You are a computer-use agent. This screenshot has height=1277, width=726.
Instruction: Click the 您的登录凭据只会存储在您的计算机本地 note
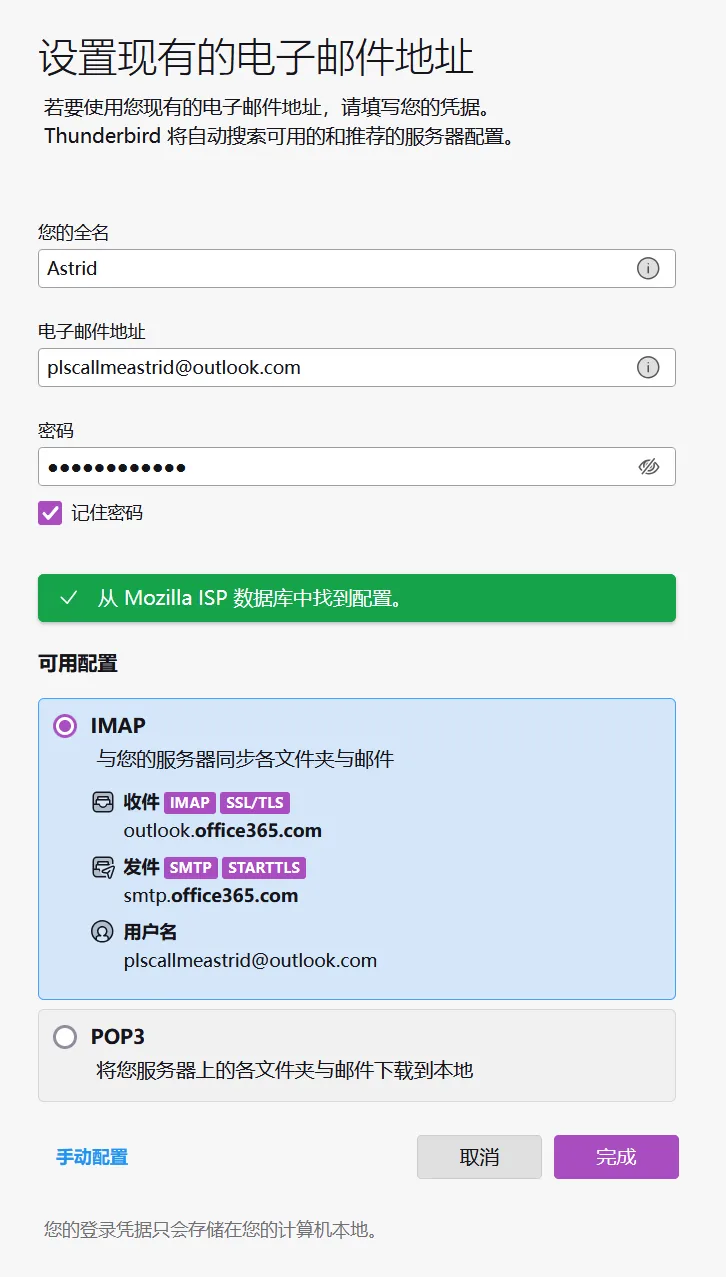[x=210, y=1229]
